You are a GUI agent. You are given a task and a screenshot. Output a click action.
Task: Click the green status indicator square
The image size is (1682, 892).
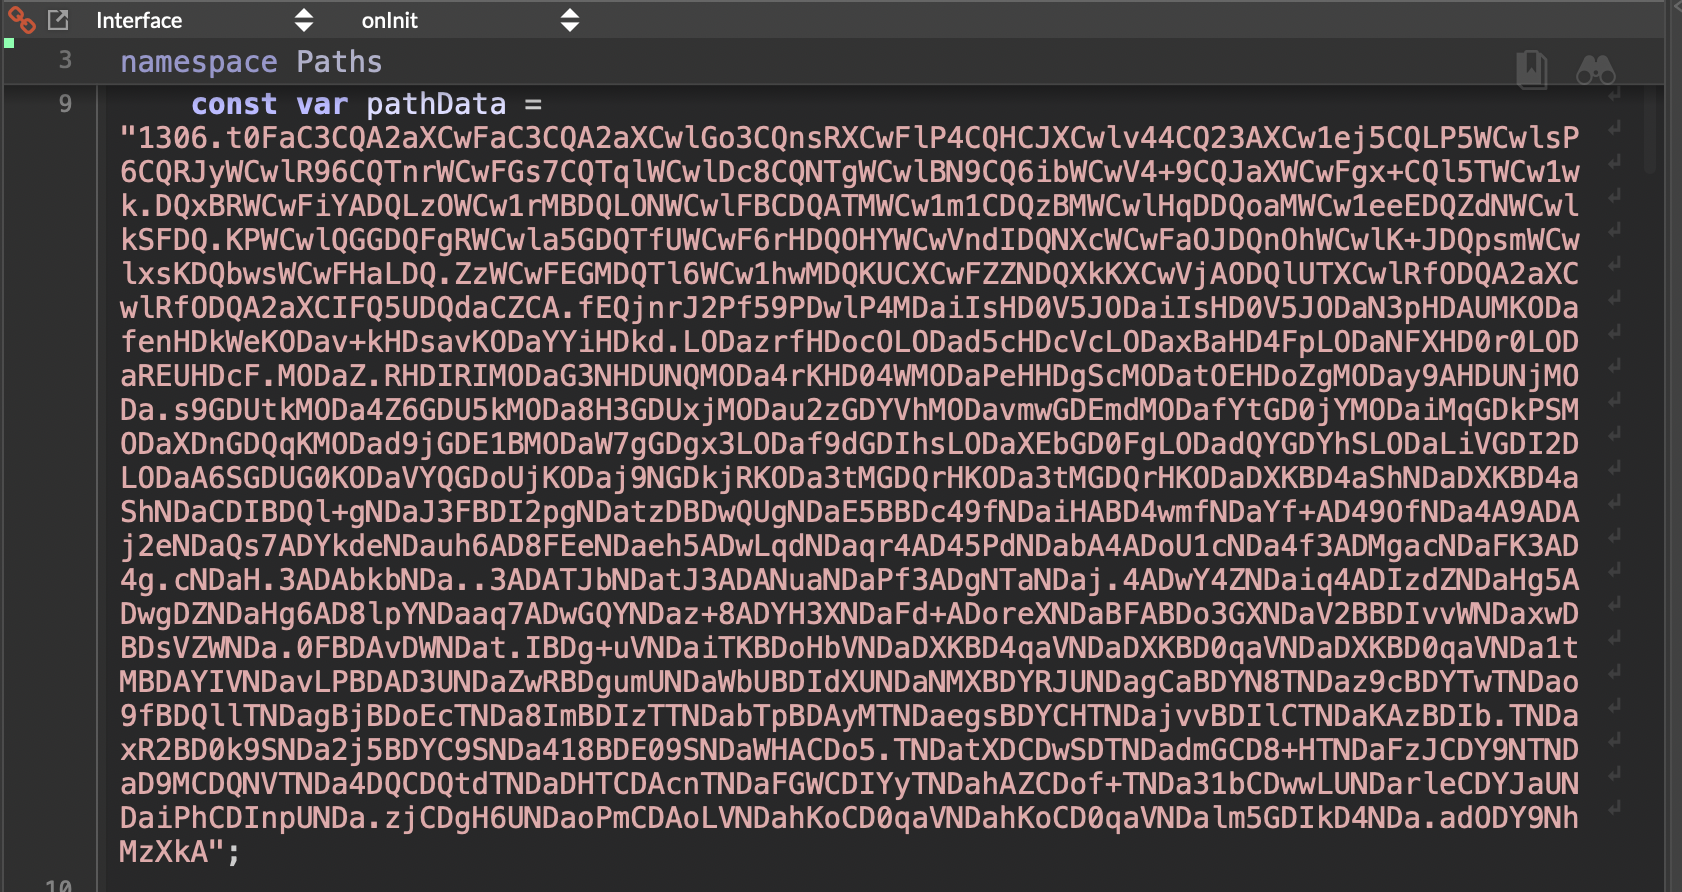pyautogui.click(x=9, y=43)
